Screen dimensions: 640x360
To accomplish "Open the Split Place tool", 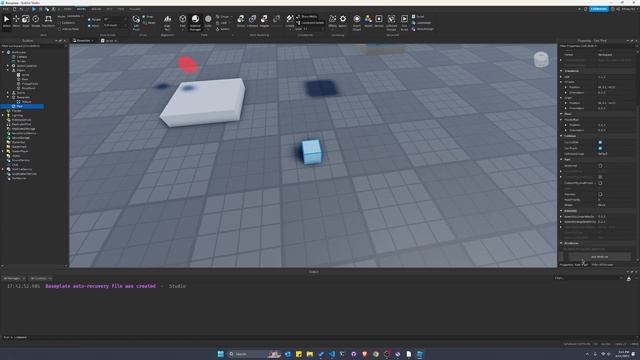I will (136, 23).
